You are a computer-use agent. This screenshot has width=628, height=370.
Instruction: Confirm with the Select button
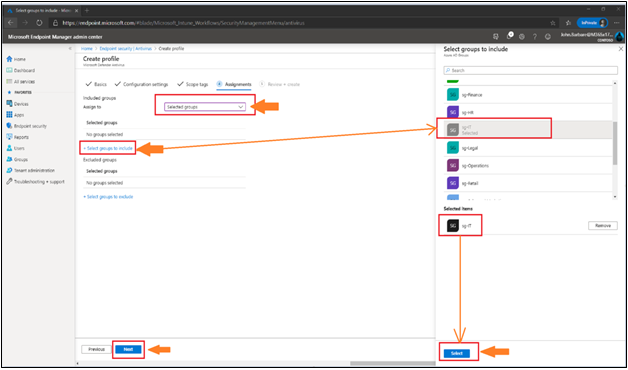pyautogui.click(x=457, y=353)
